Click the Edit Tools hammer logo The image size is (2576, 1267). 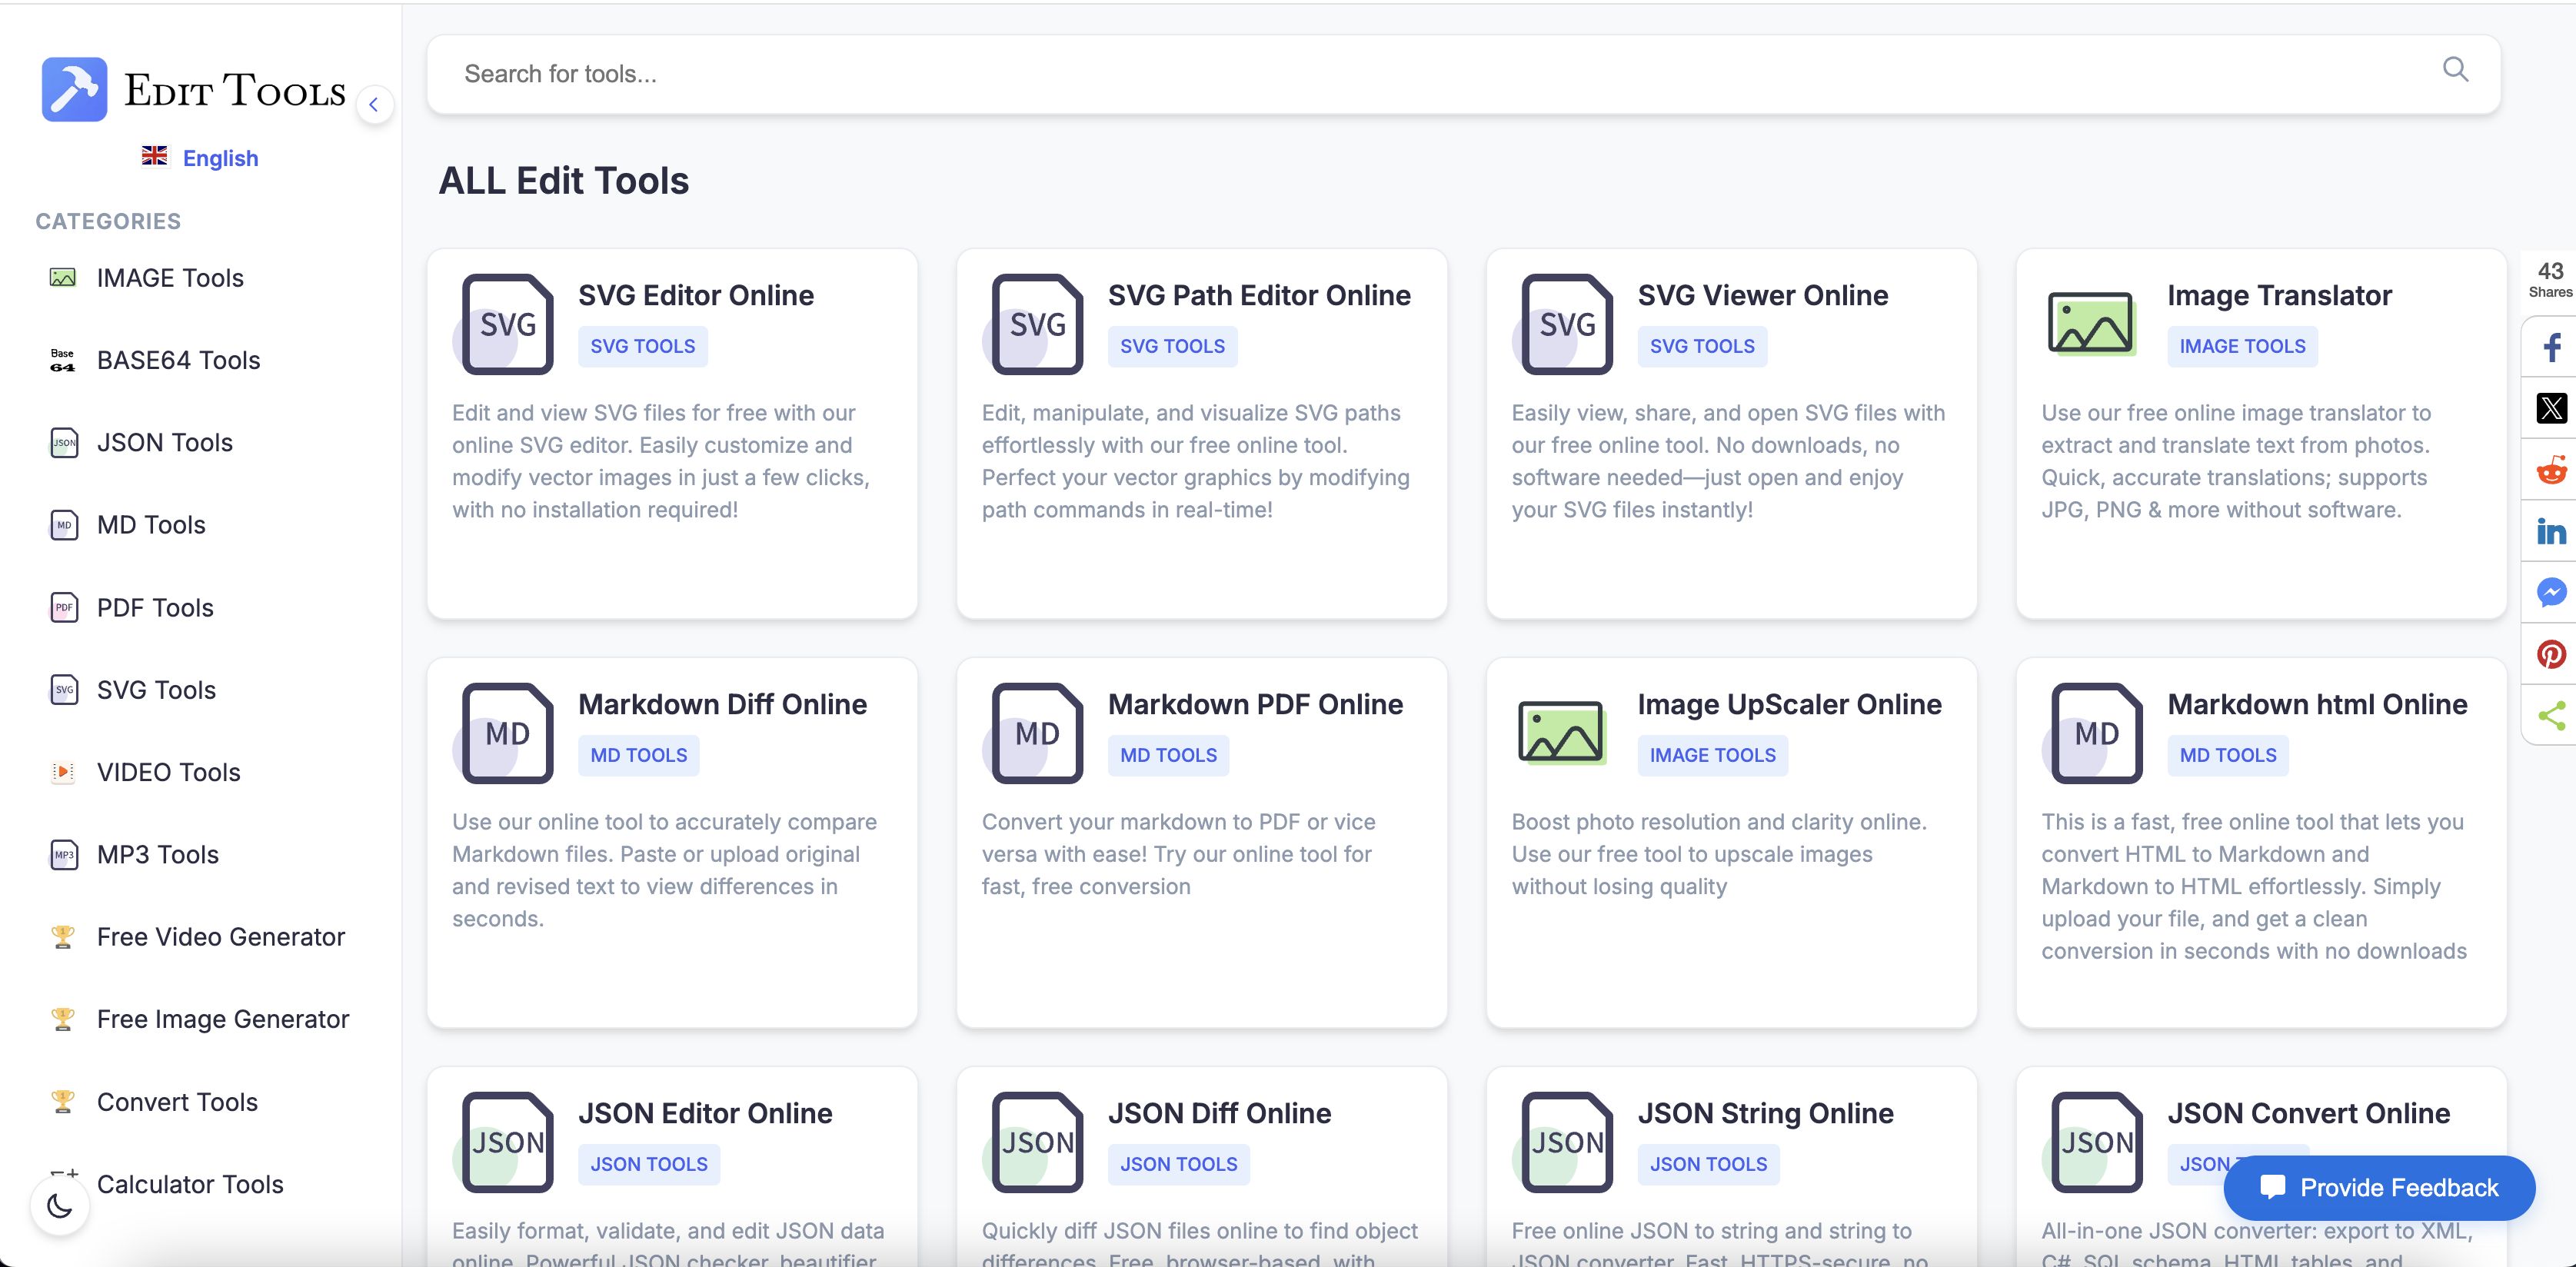74,89
